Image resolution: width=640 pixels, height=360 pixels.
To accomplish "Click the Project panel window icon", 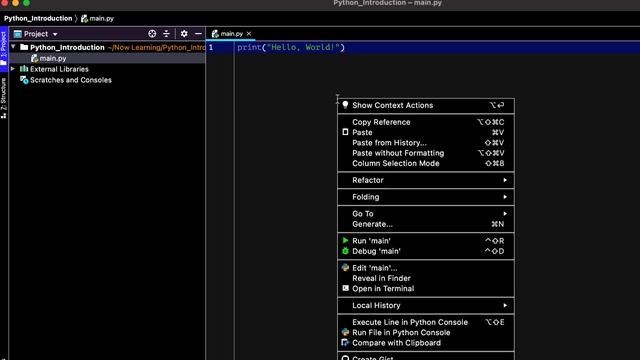I will click(x=18, y=34).
